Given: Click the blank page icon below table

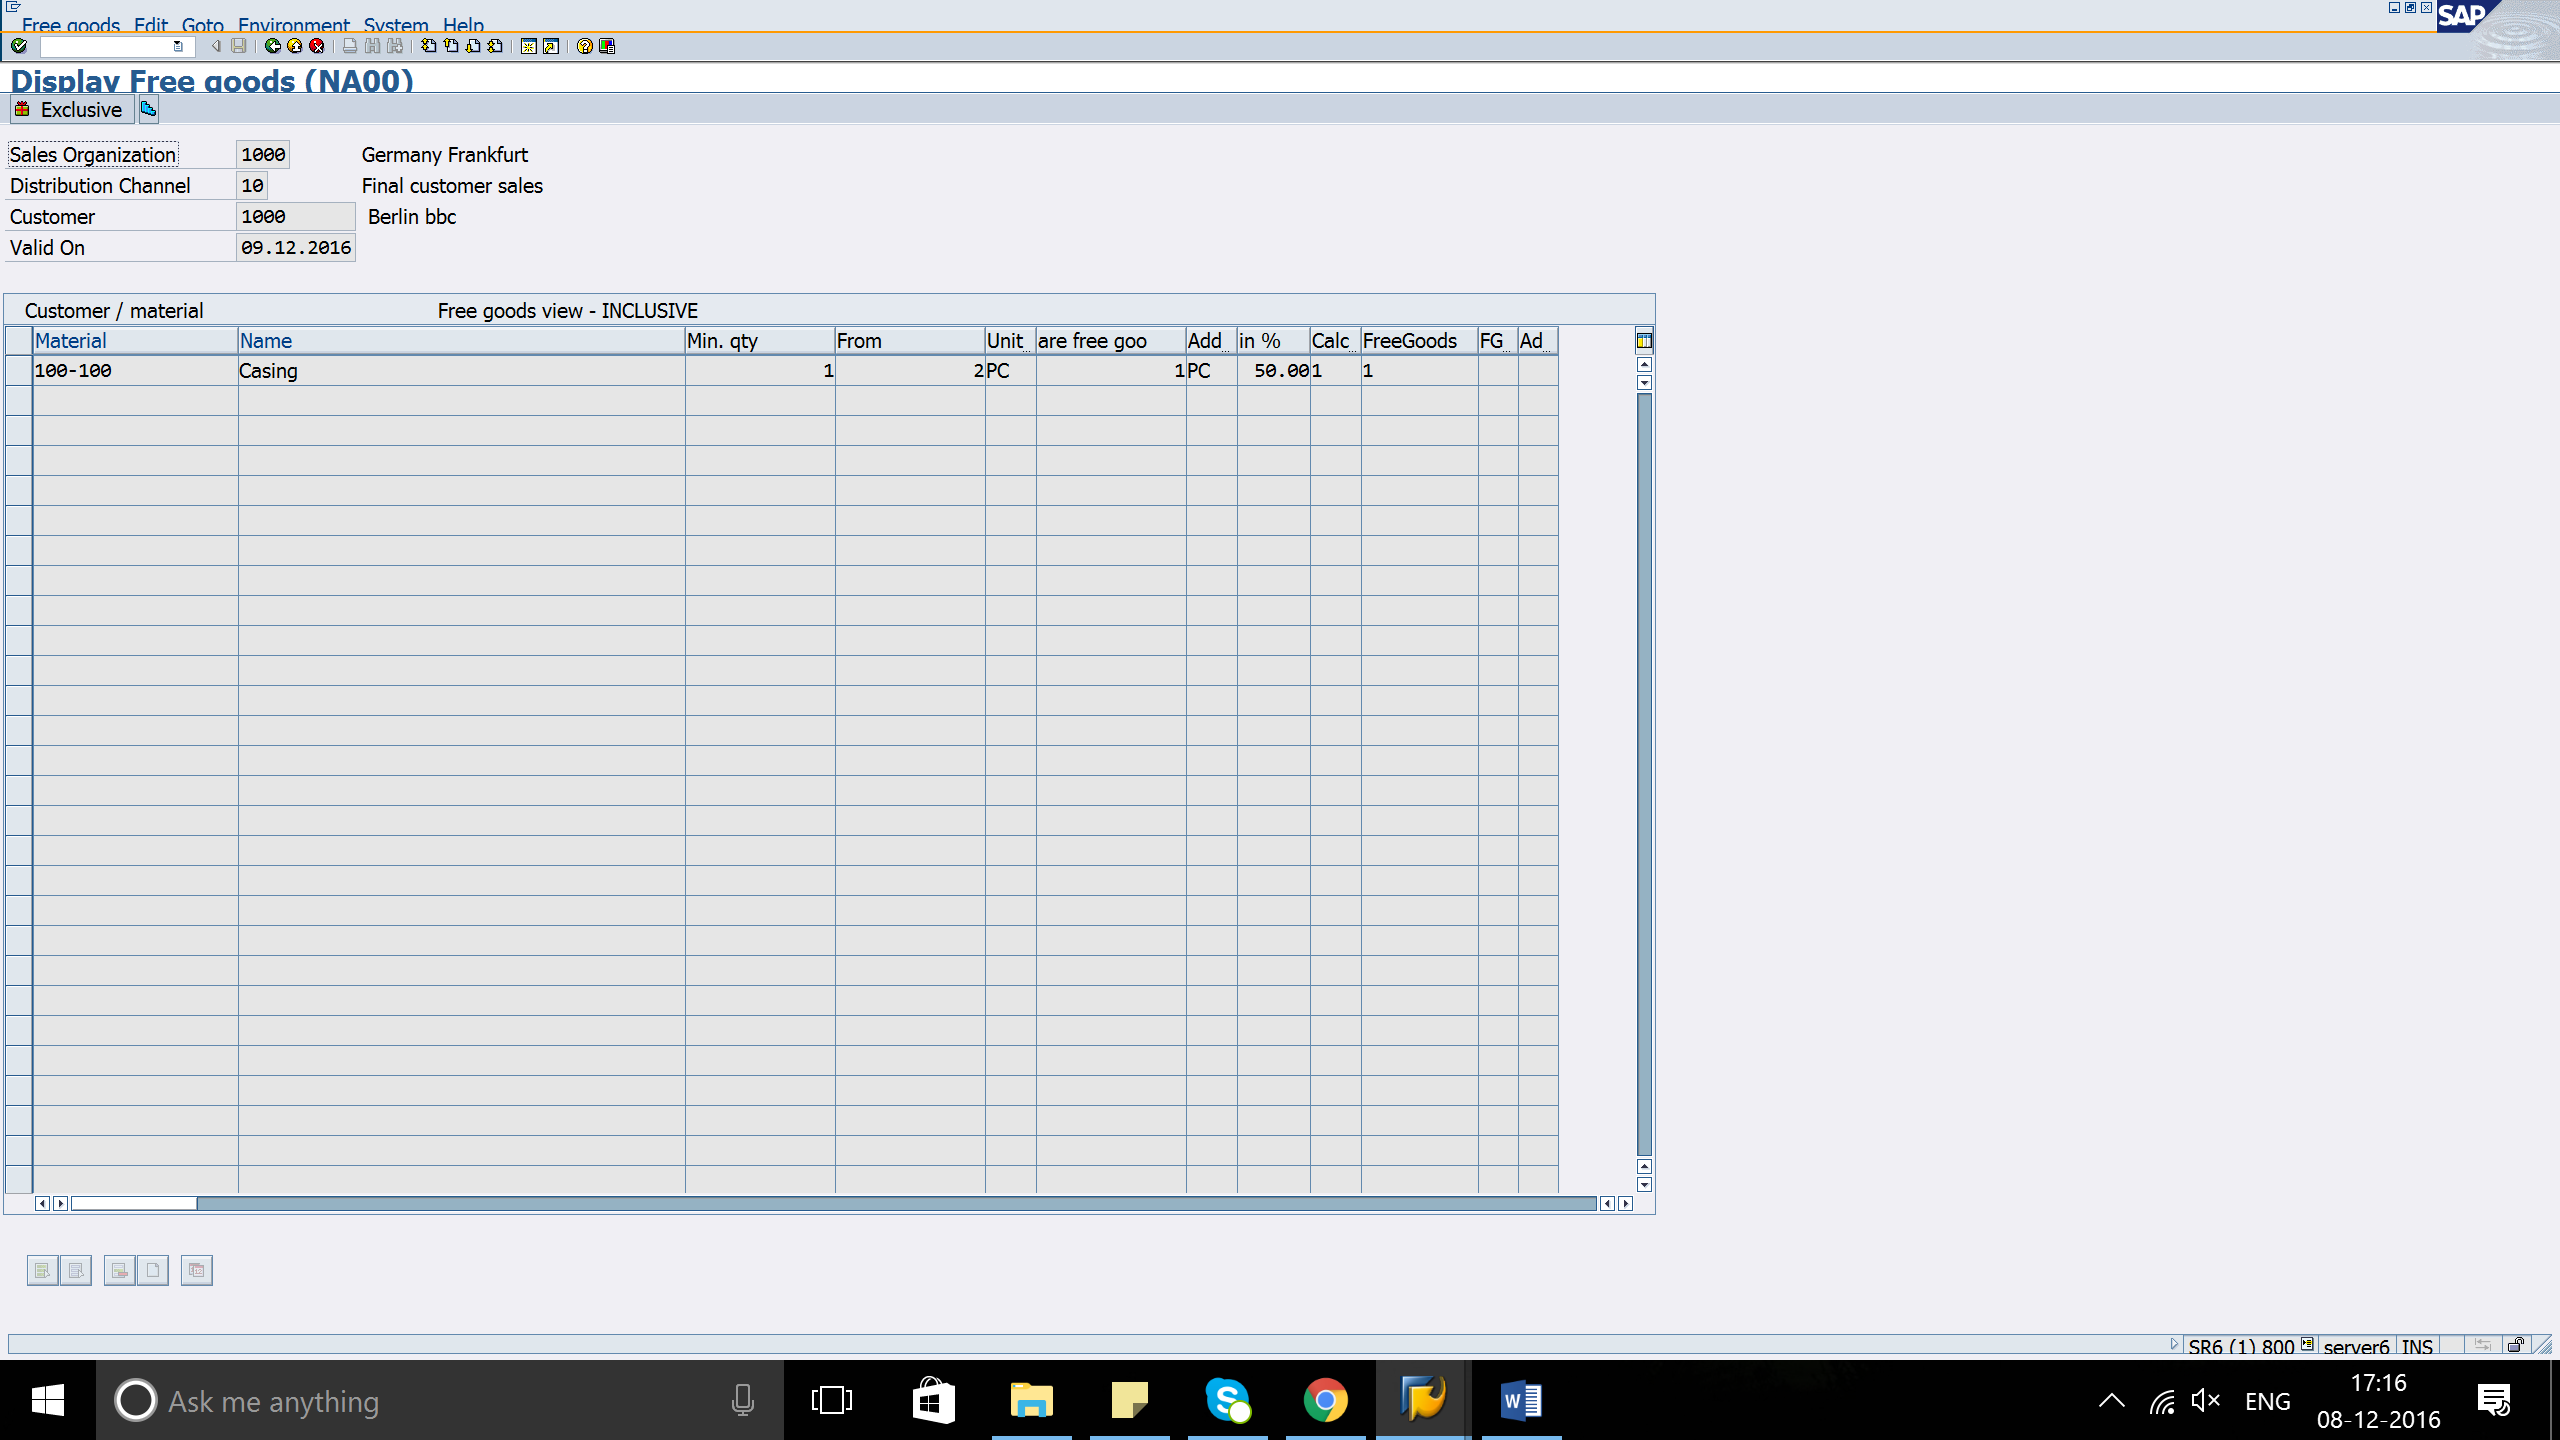Looking at the screenshot, I should click(x=153, y=1270).
